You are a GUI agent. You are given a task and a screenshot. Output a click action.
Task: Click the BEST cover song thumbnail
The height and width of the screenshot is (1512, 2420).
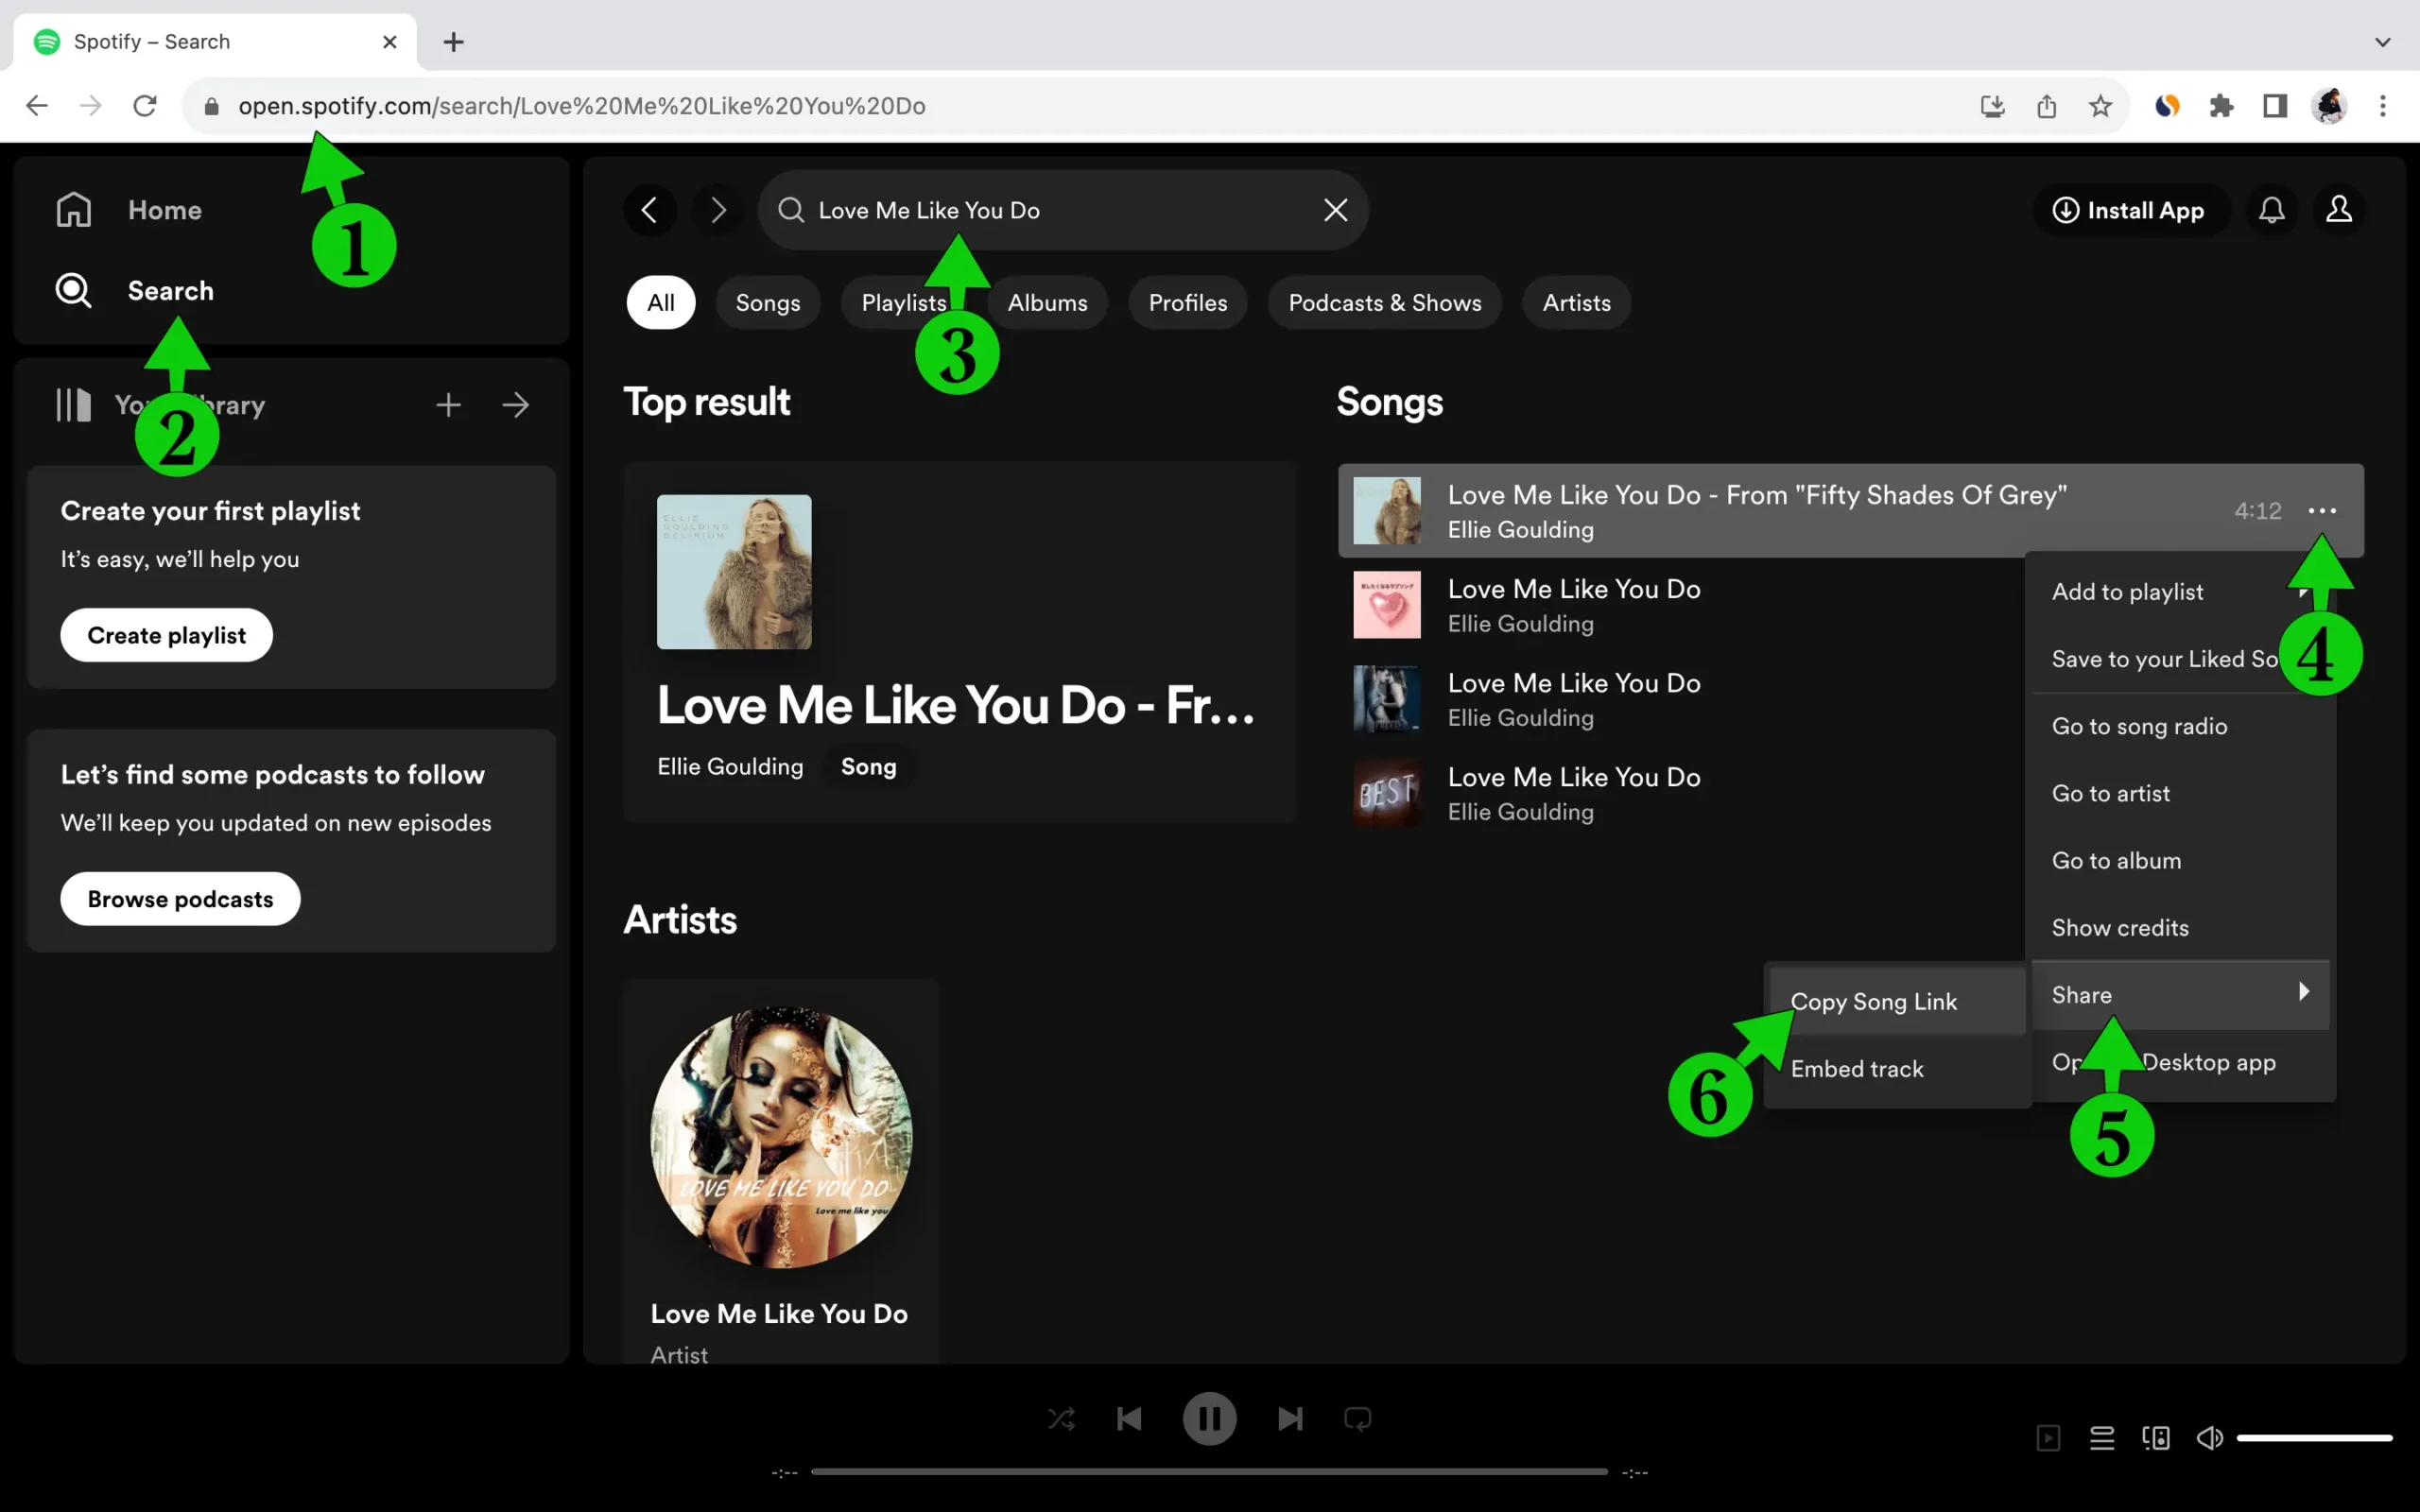point(1387,793)
